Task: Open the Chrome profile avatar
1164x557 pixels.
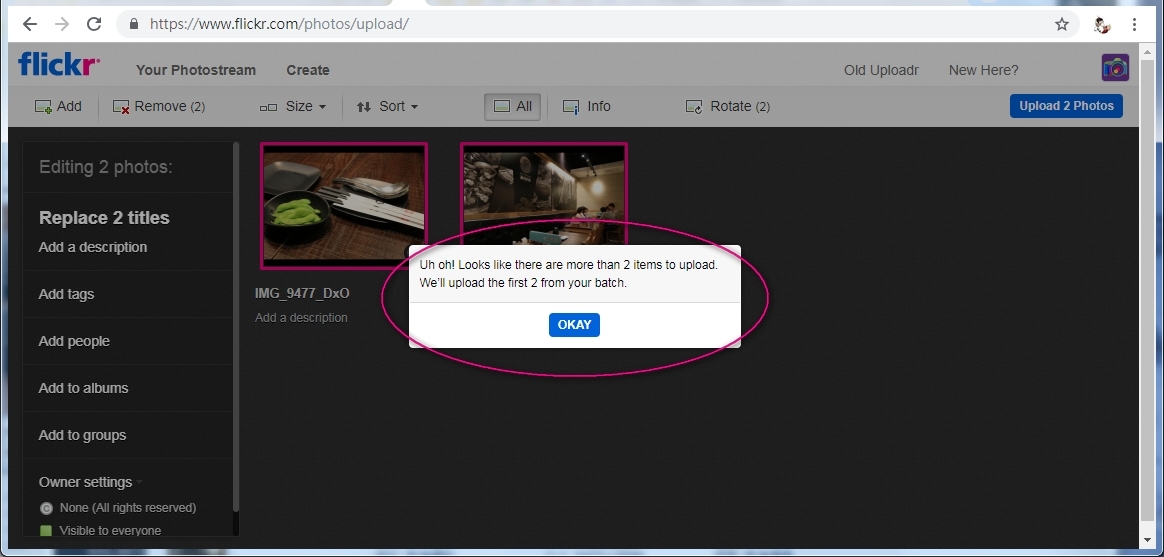Action: click(x=1102, y=25)
